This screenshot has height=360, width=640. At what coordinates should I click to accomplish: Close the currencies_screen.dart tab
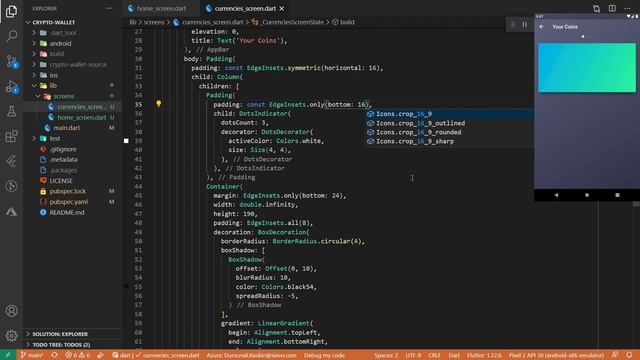(x=282, y=8)
